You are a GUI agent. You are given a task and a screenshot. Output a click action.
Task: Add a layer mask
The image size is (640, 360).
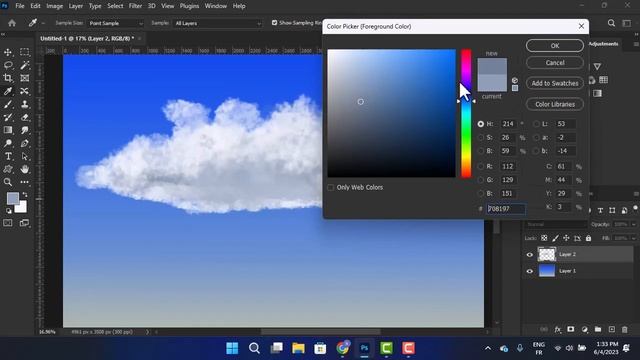coord(571,329)
